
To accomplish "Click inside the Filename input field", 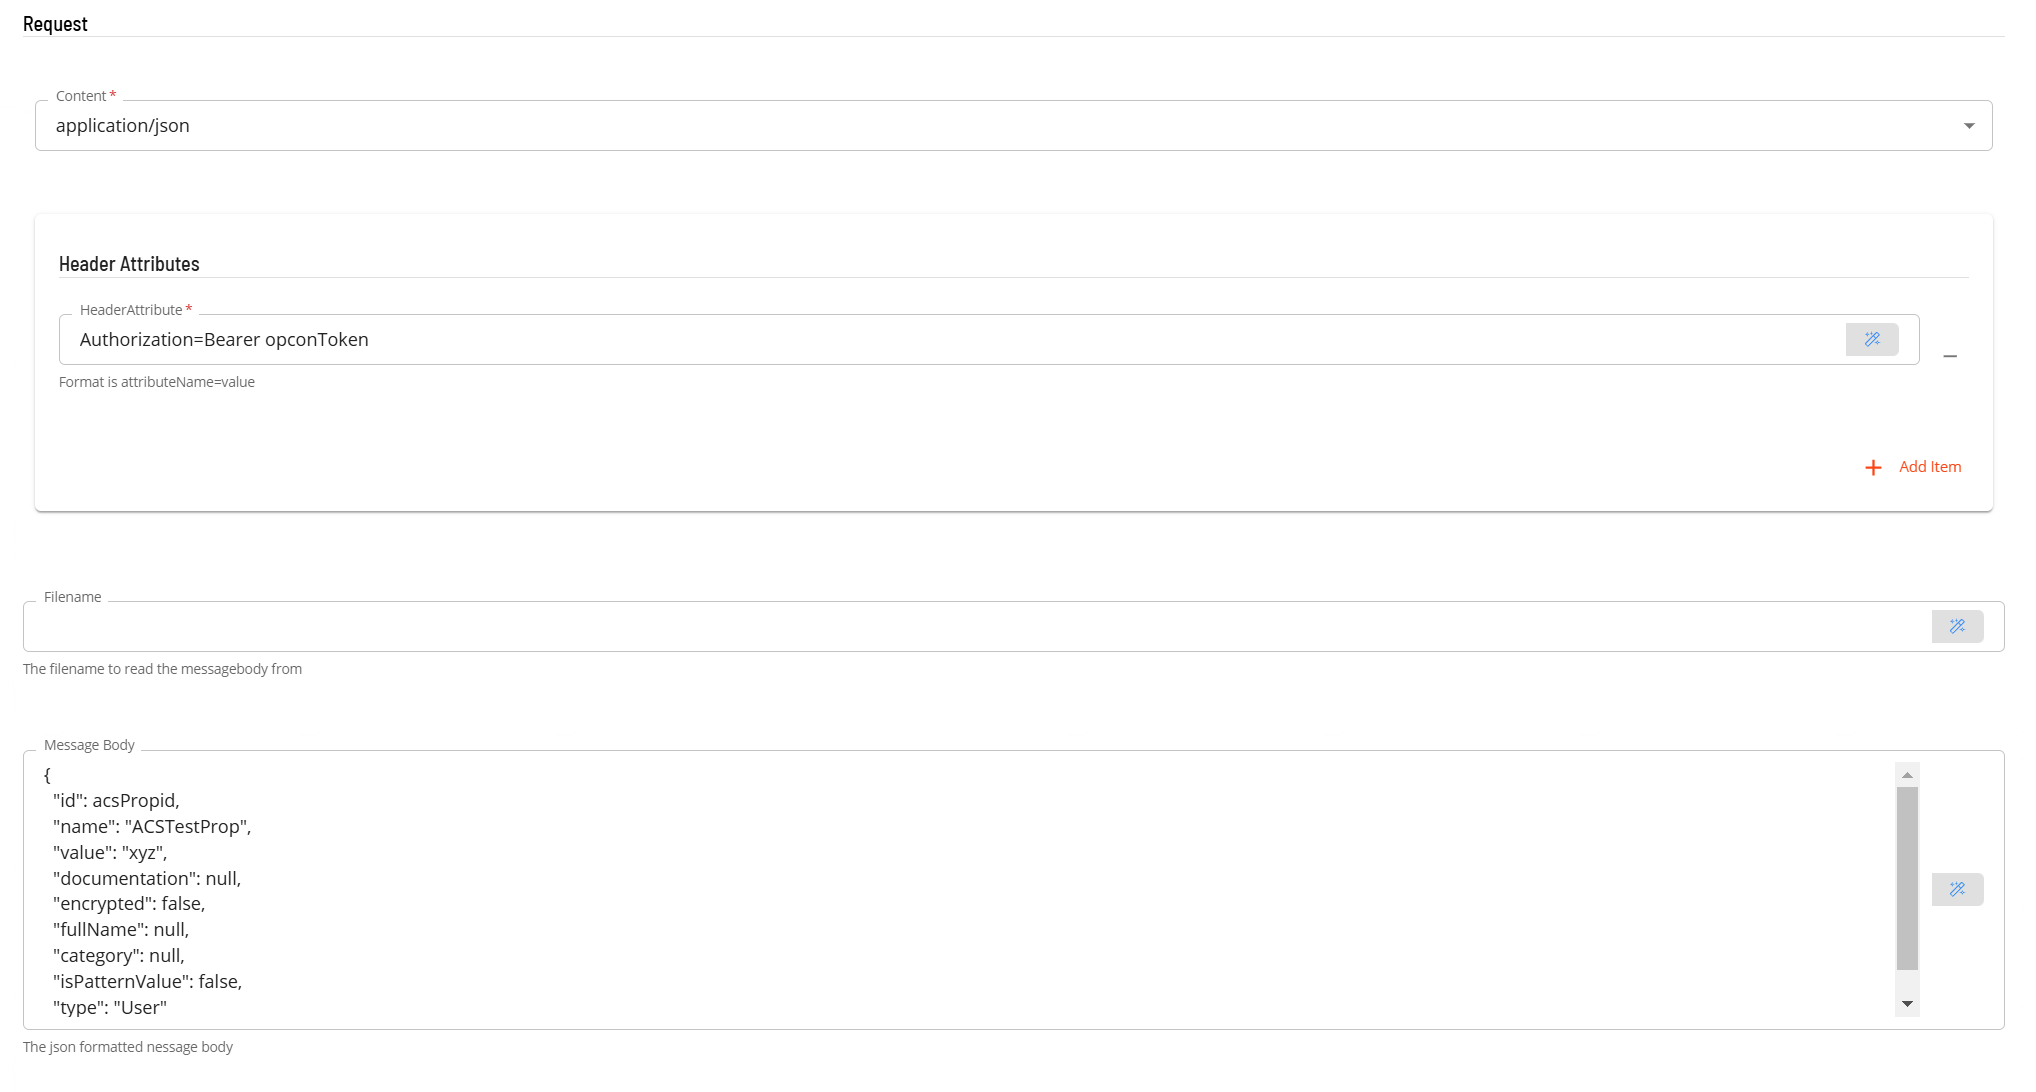I will point(977,627).
